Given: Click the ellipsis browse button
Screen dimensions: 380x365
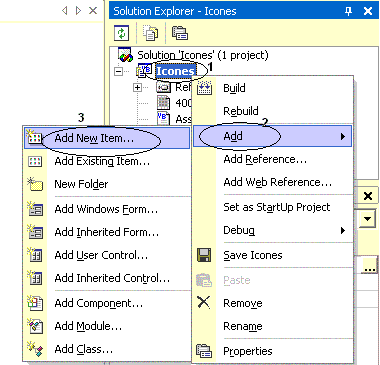Looking at the screenshot, I should (370, 265).
